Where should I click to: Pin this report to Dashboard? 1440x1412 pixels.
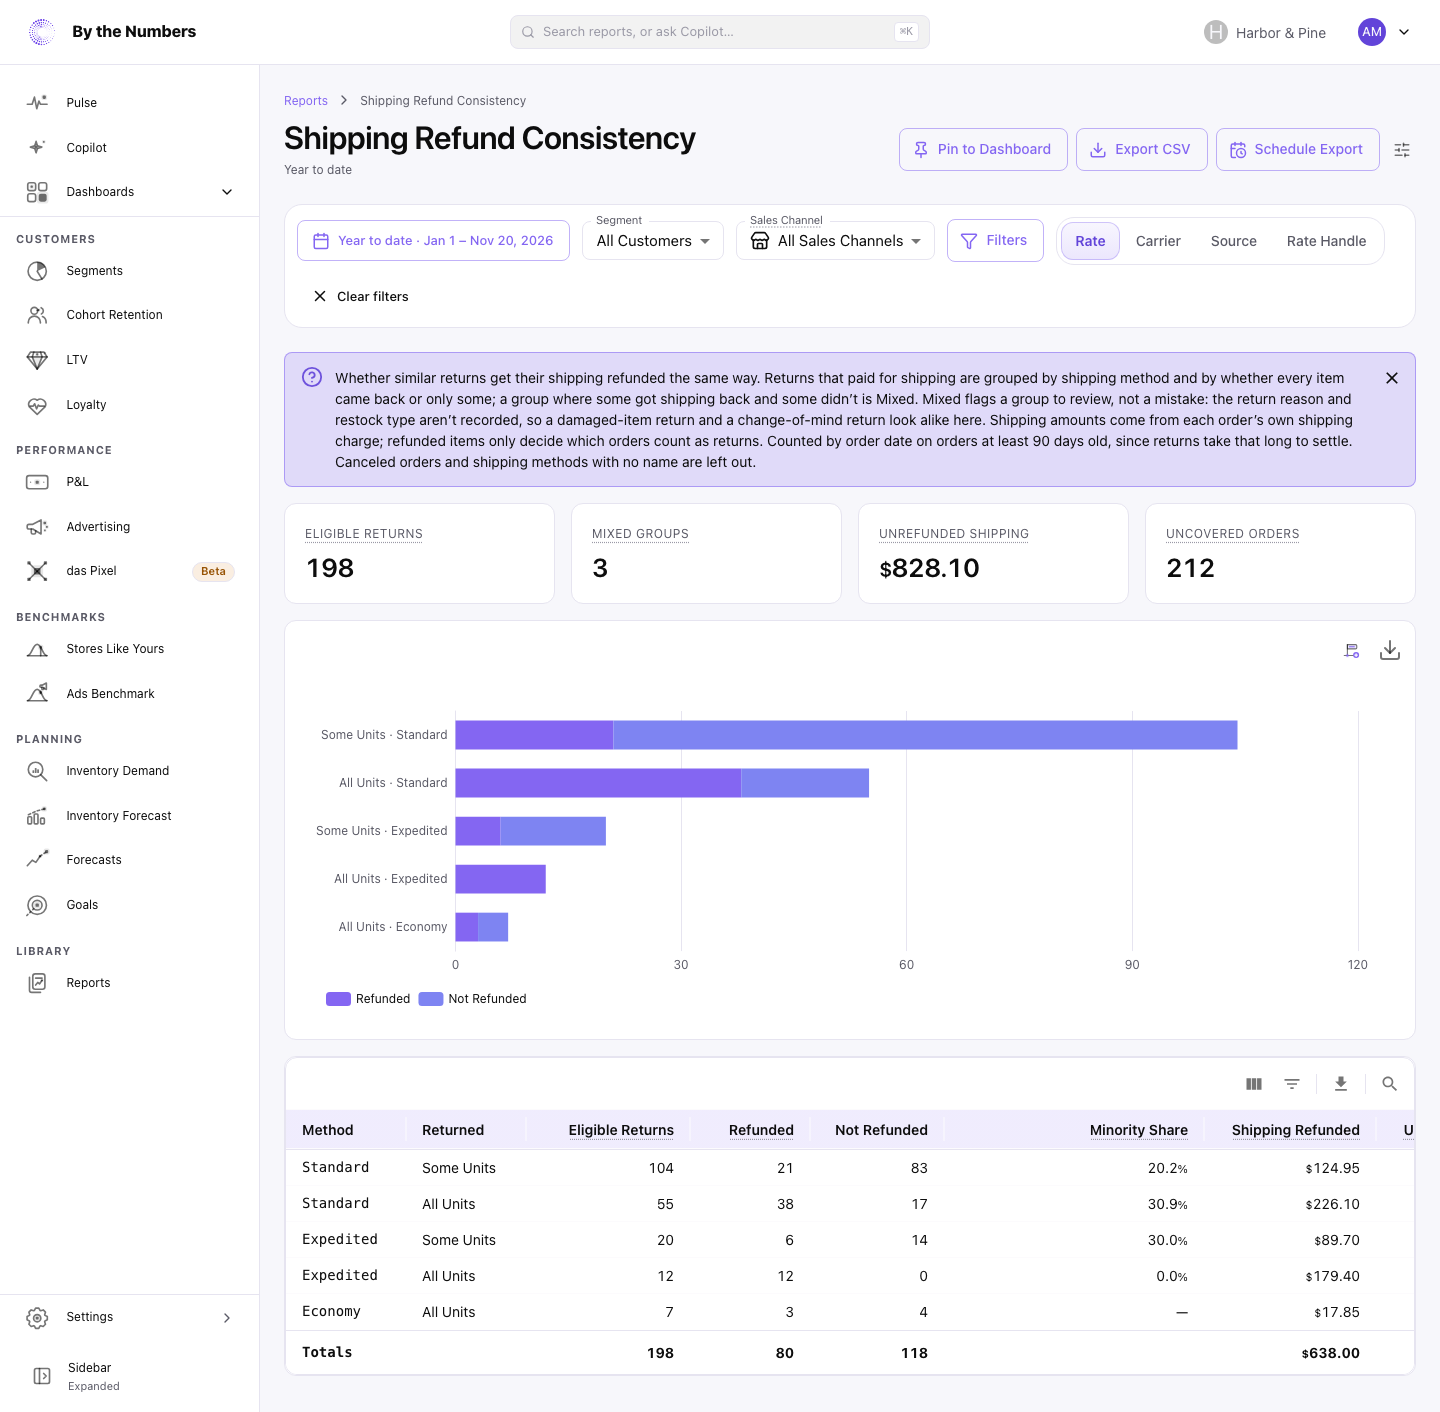pos(983,149)
